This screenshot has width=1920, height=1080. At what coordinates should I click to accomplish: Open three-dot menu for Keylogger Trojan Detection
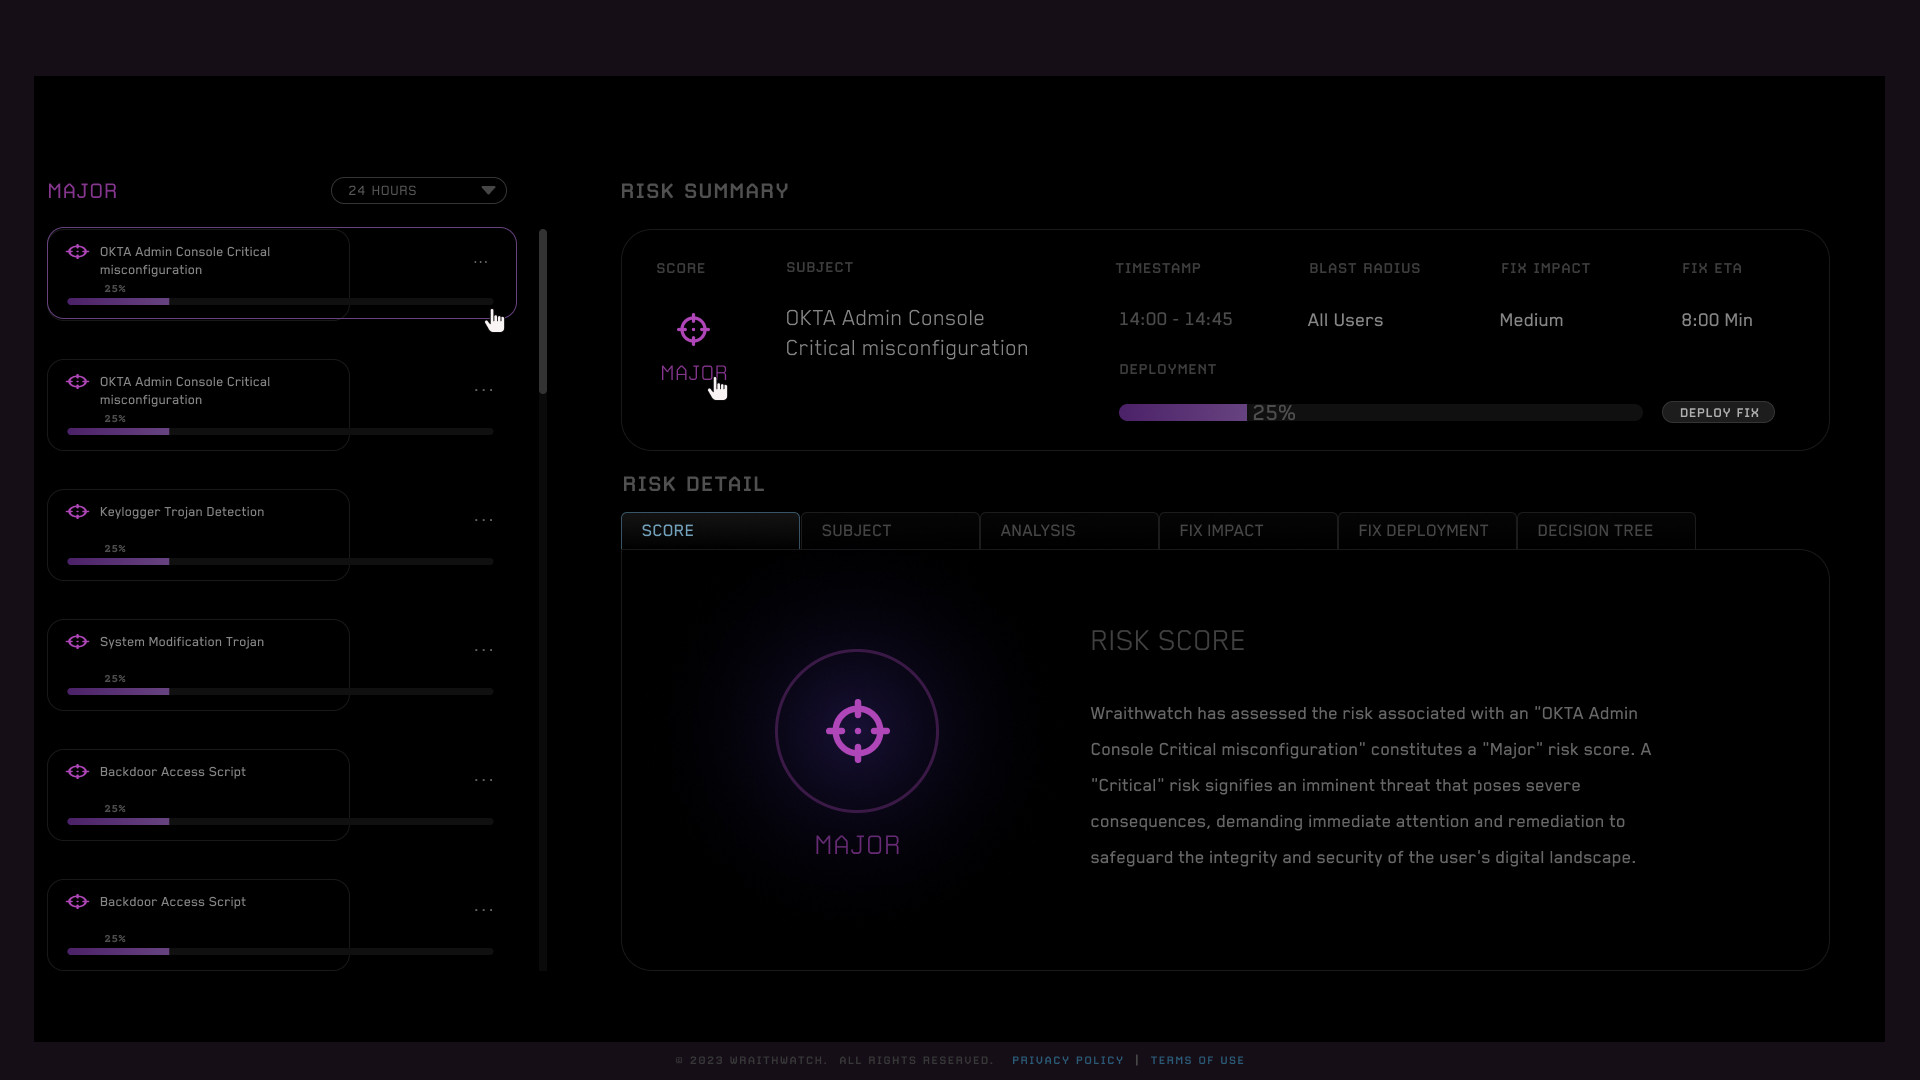point(483,520)
